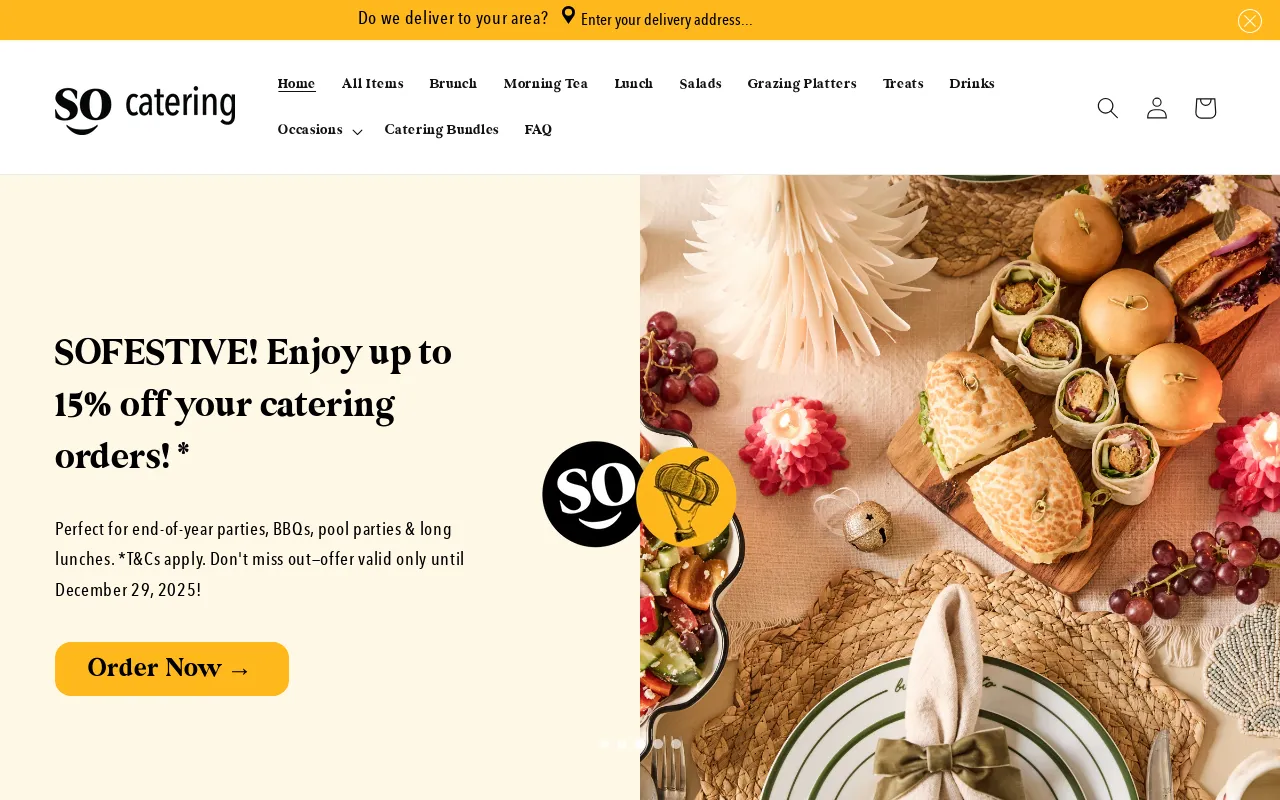This screenshot has height=800, width=1280.
Task: Open the shopping cart icon
Action: point(1205,108)
